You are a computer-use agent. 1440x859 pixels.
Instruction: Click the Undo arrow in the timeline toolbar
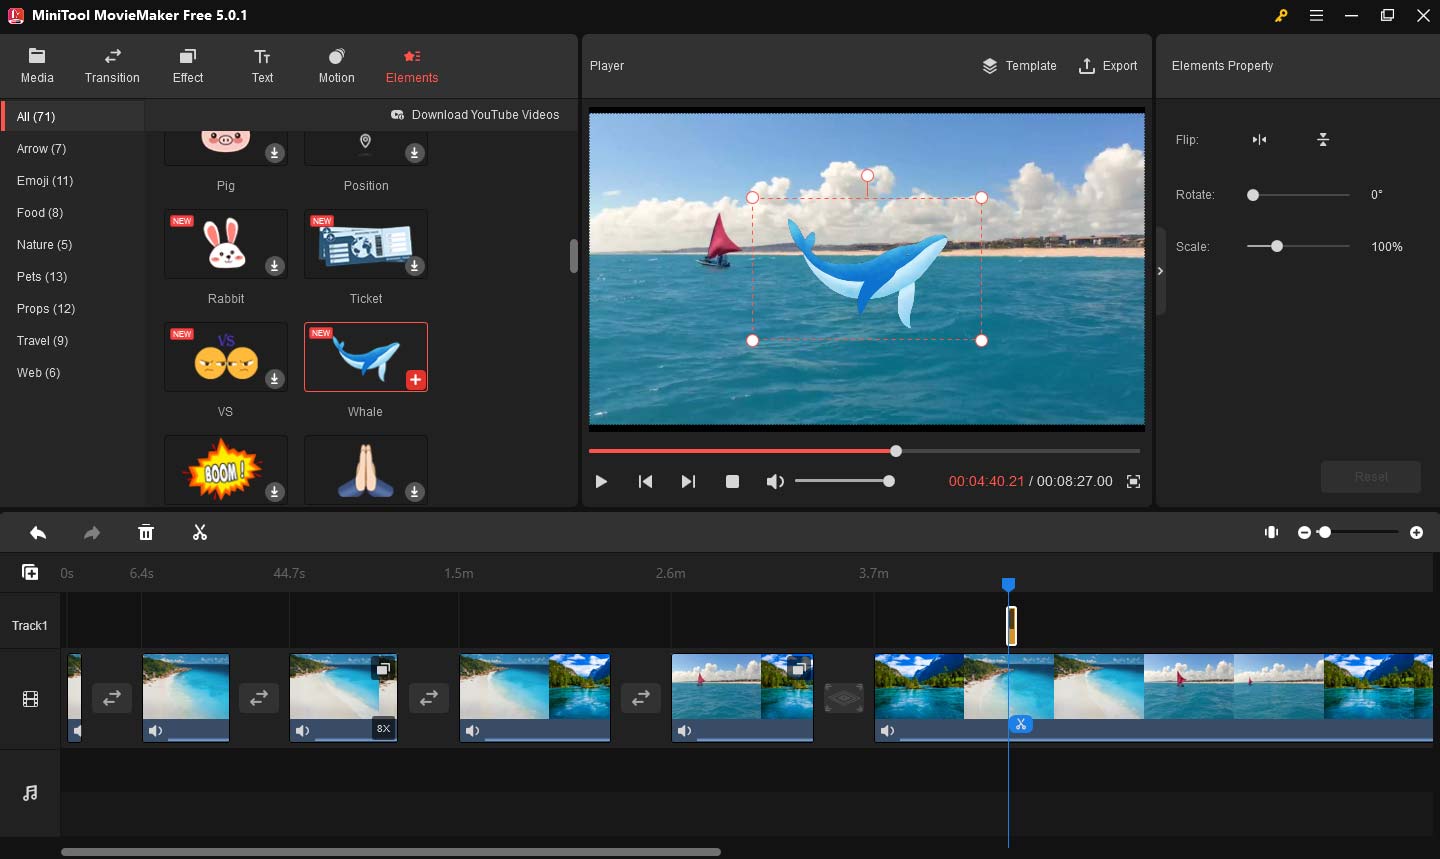click(x=38, y=532)
